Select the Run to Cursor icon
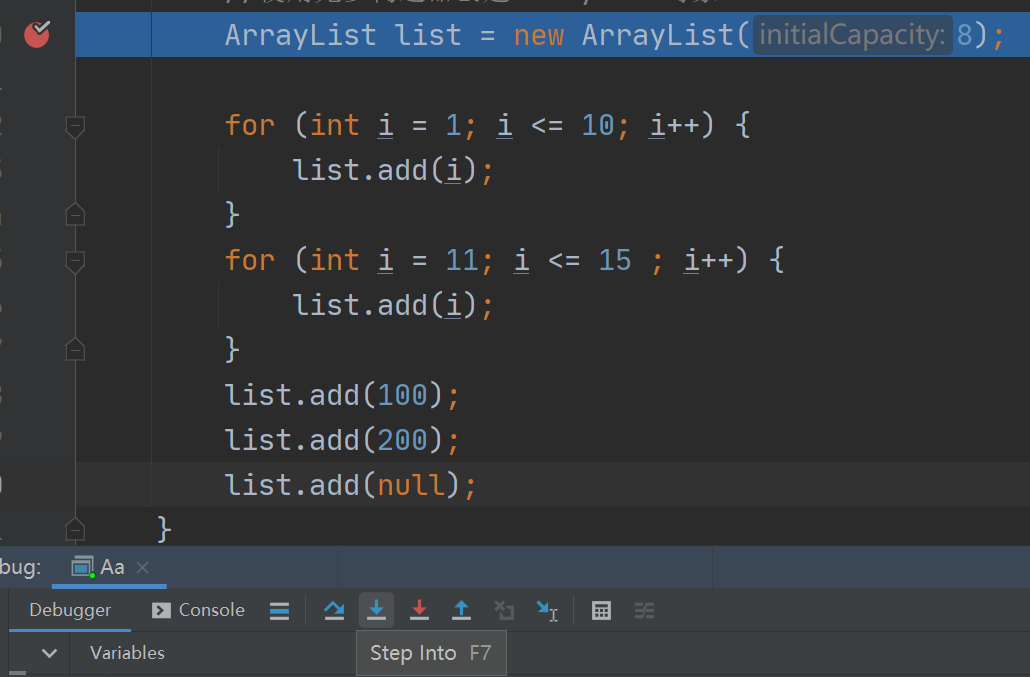The image size is (1030, 677). tap(547, 610)
